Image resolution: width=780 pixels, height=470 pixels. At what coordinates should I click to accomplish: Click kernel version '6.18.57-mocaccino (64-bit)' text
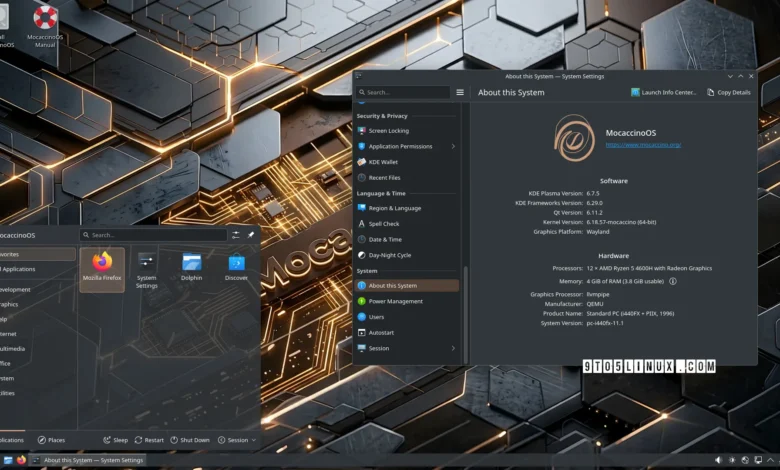tap(621, 222)
